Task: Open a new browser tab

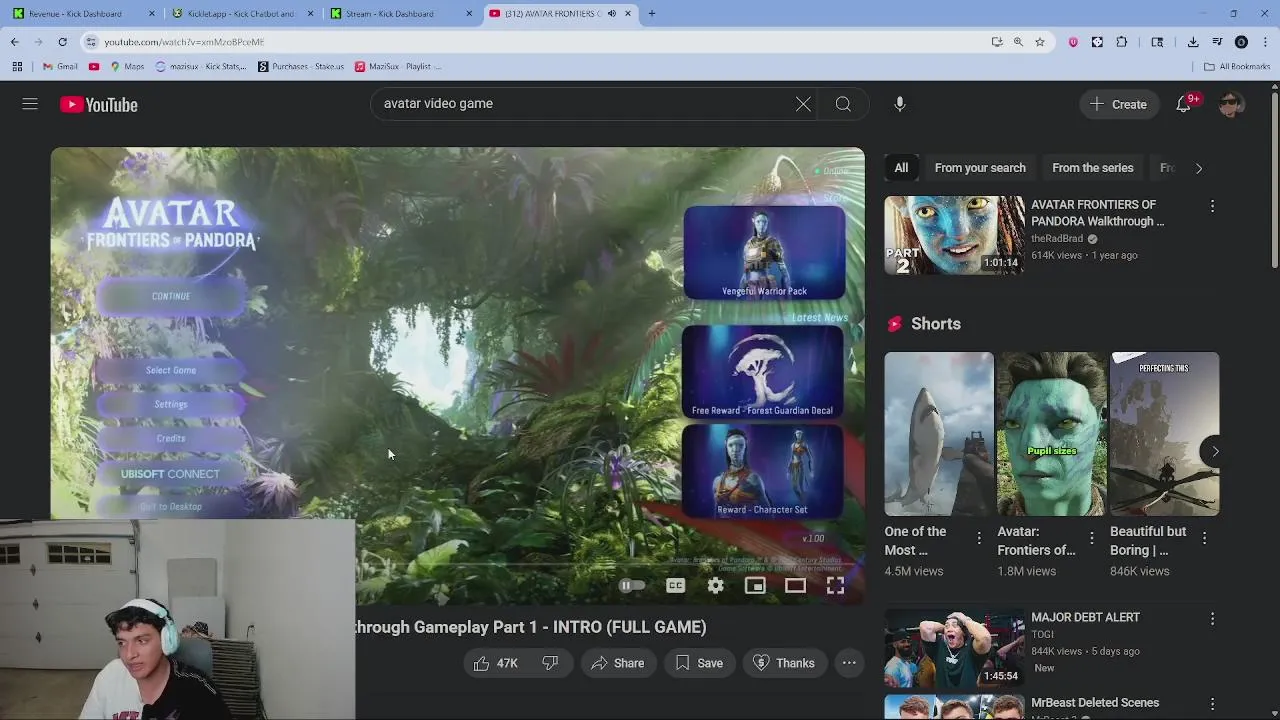Action: click(x=652, y=14)
